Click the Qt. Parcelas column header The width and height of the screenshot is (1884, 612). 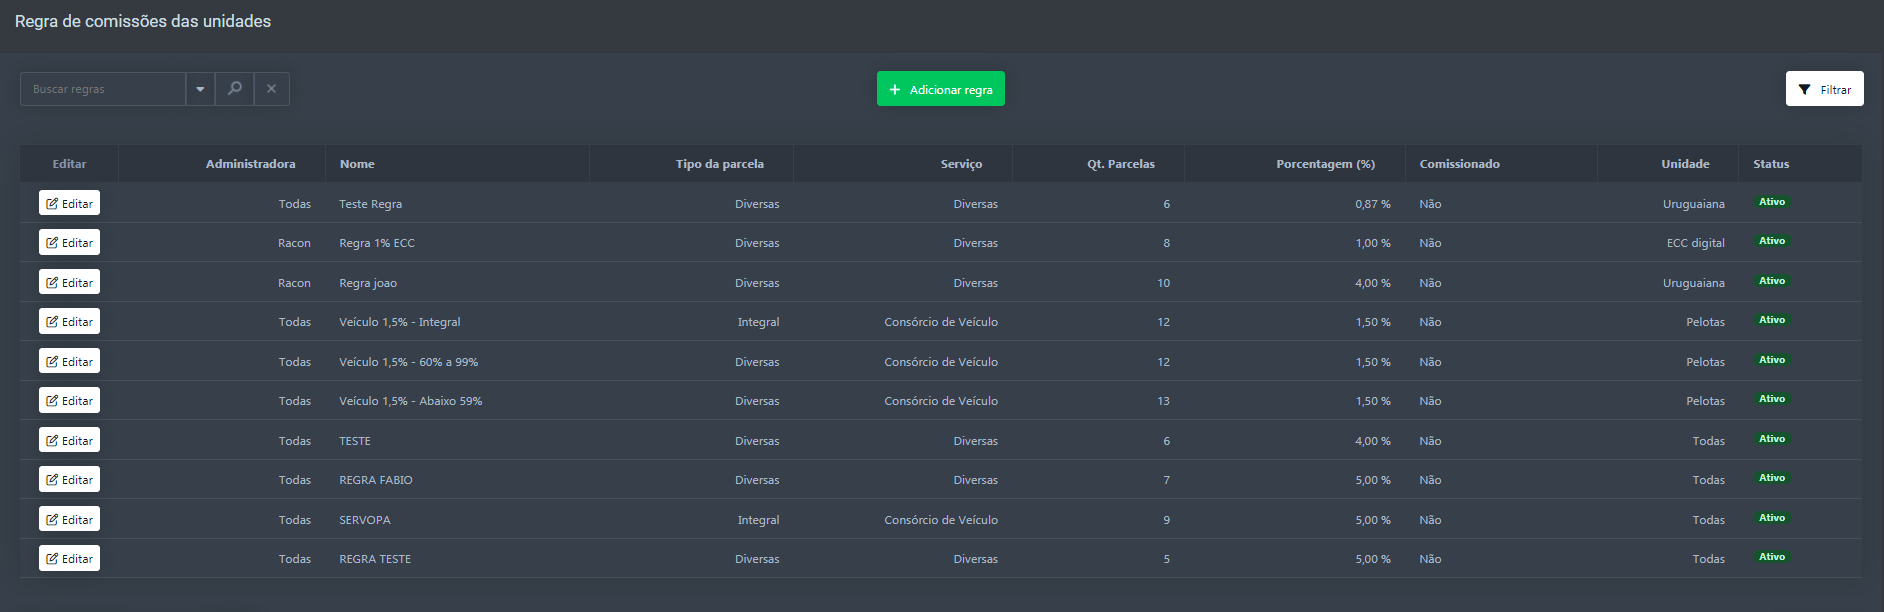tap(1120, 164)
